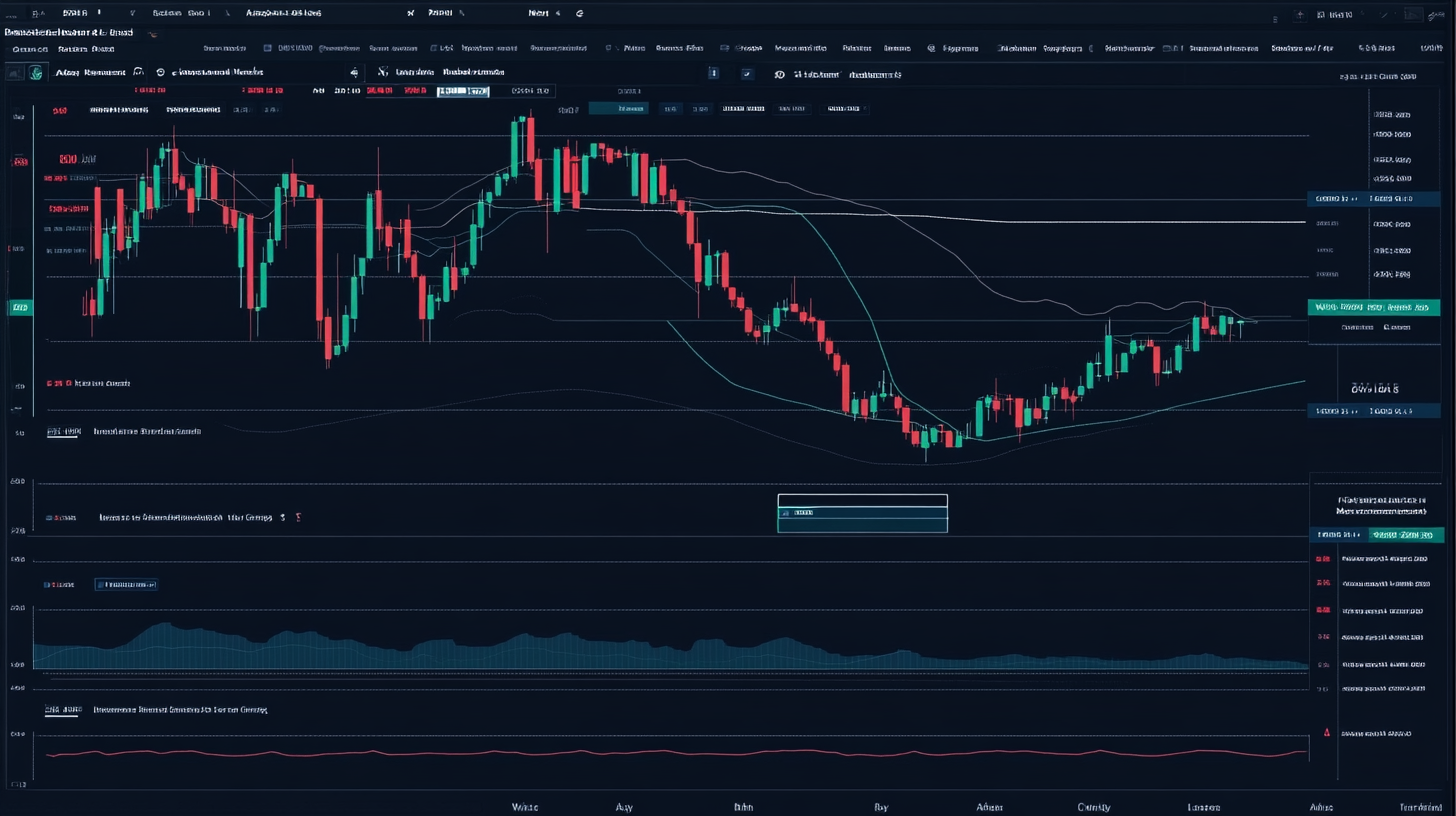Click the boxed up-arrow icon at top right
Screen dimensions: 1456x816
(x=1300, y=15)
